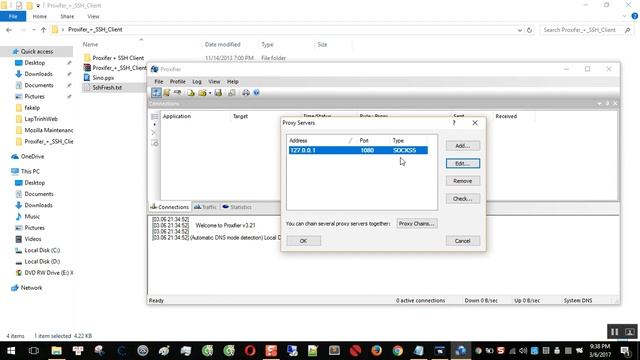Screen dimensions: 640x360
Task: Open the Share ribbon tab in Explorer
Action: point(67,16)
